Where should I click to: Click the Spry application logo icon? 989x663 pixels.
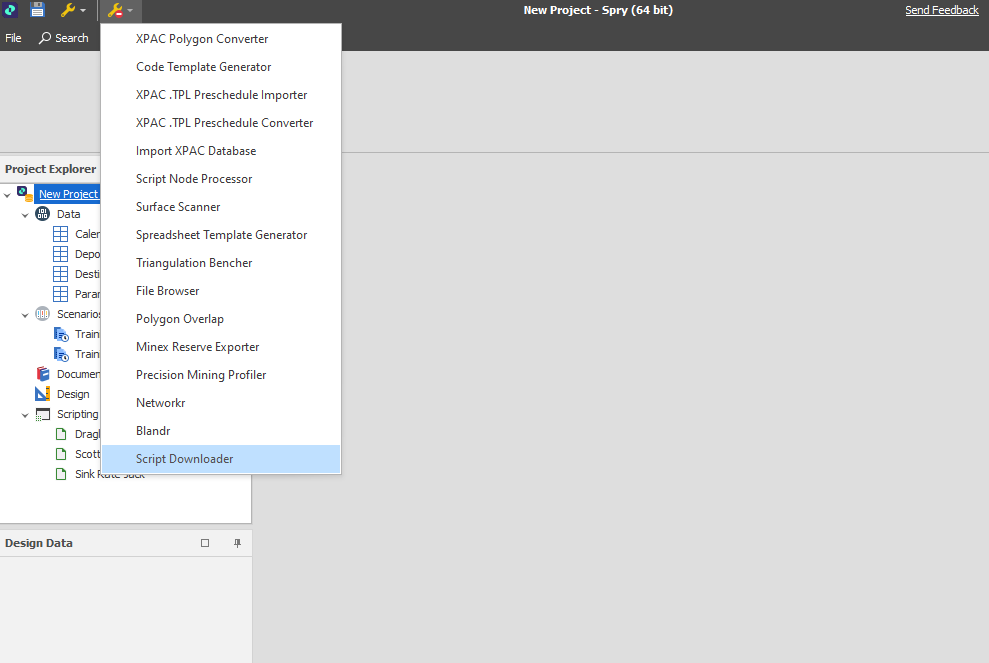pyautogui.click(x=10, y=10)
